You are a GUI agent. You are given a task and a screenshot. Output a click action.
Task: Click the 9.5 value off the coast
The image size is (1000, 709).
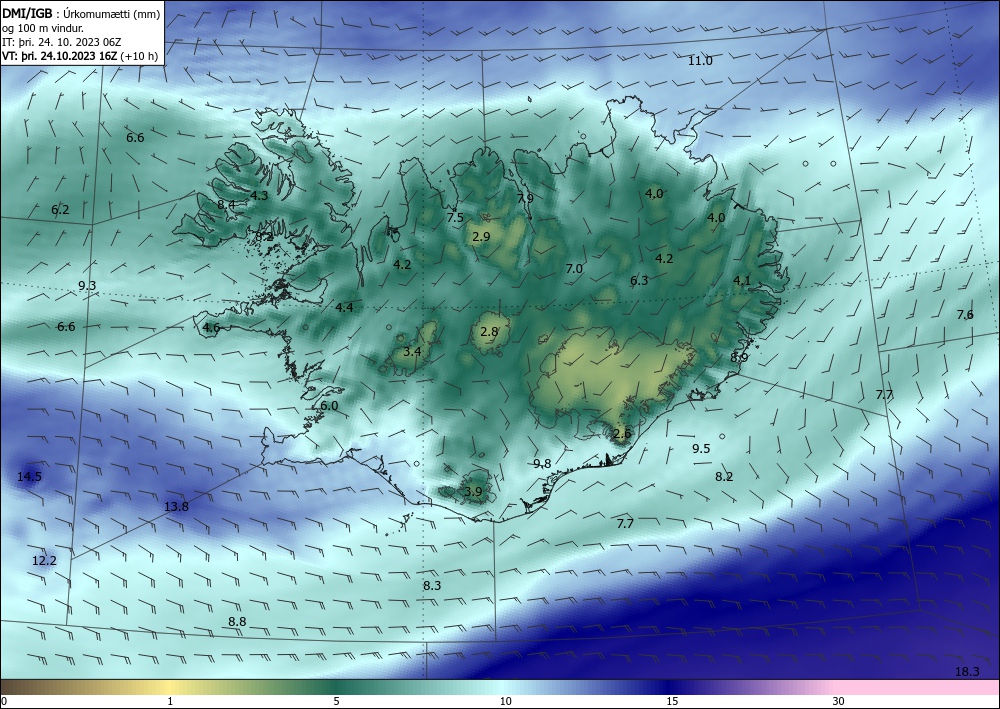pos(701,448)
